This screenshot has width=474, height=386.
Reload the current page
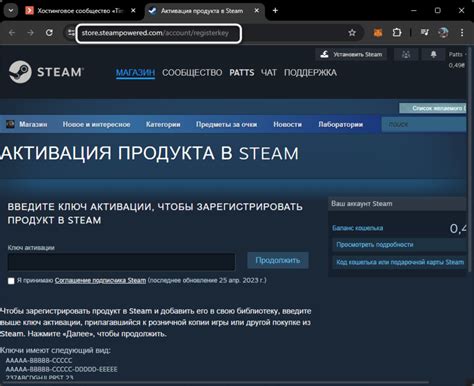click(49, 33)
